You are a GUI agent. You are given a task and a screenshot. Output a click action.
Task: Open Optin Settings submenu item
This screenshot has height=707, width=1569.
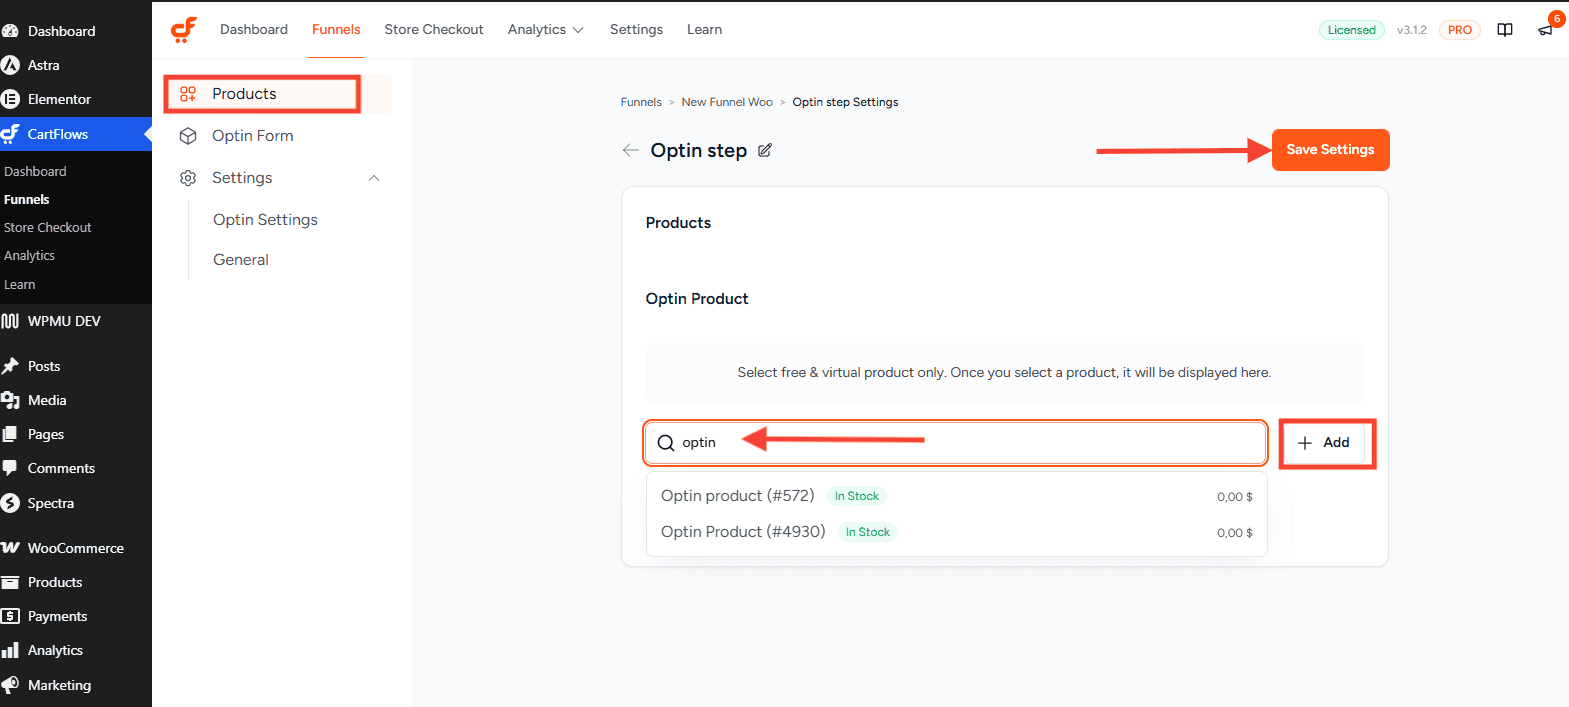click(265, 220)
